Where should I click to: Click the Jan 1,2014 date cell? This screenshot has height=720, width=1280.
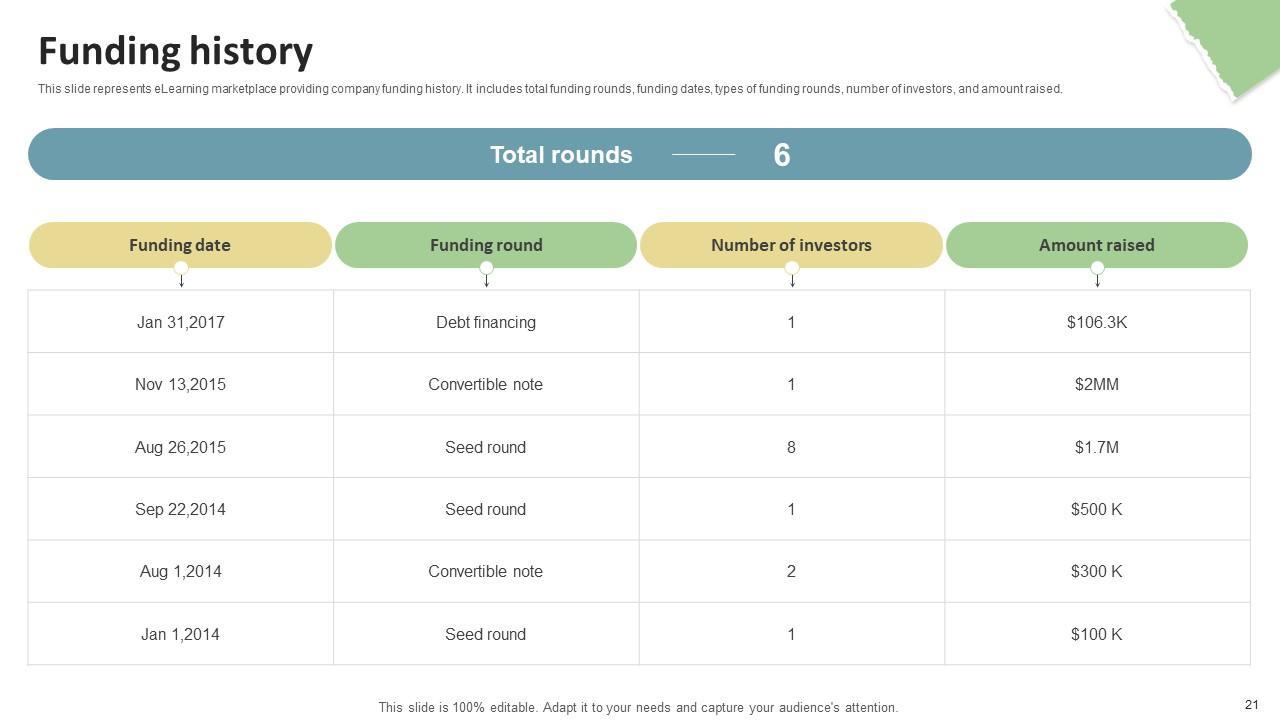(x=181, y=634)
